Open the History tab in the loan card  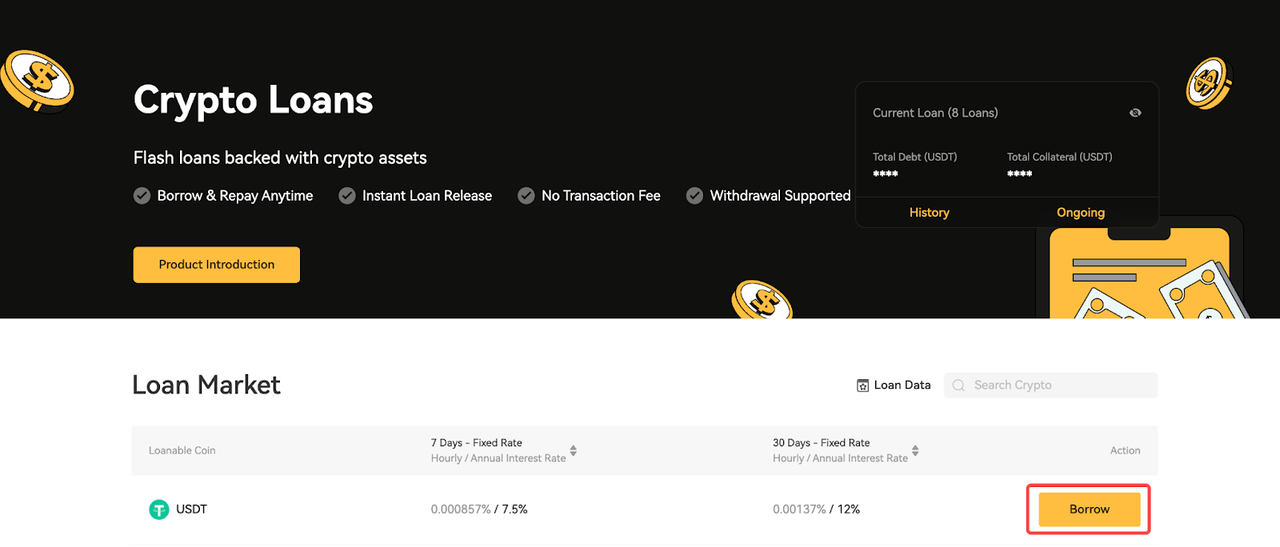929,212
